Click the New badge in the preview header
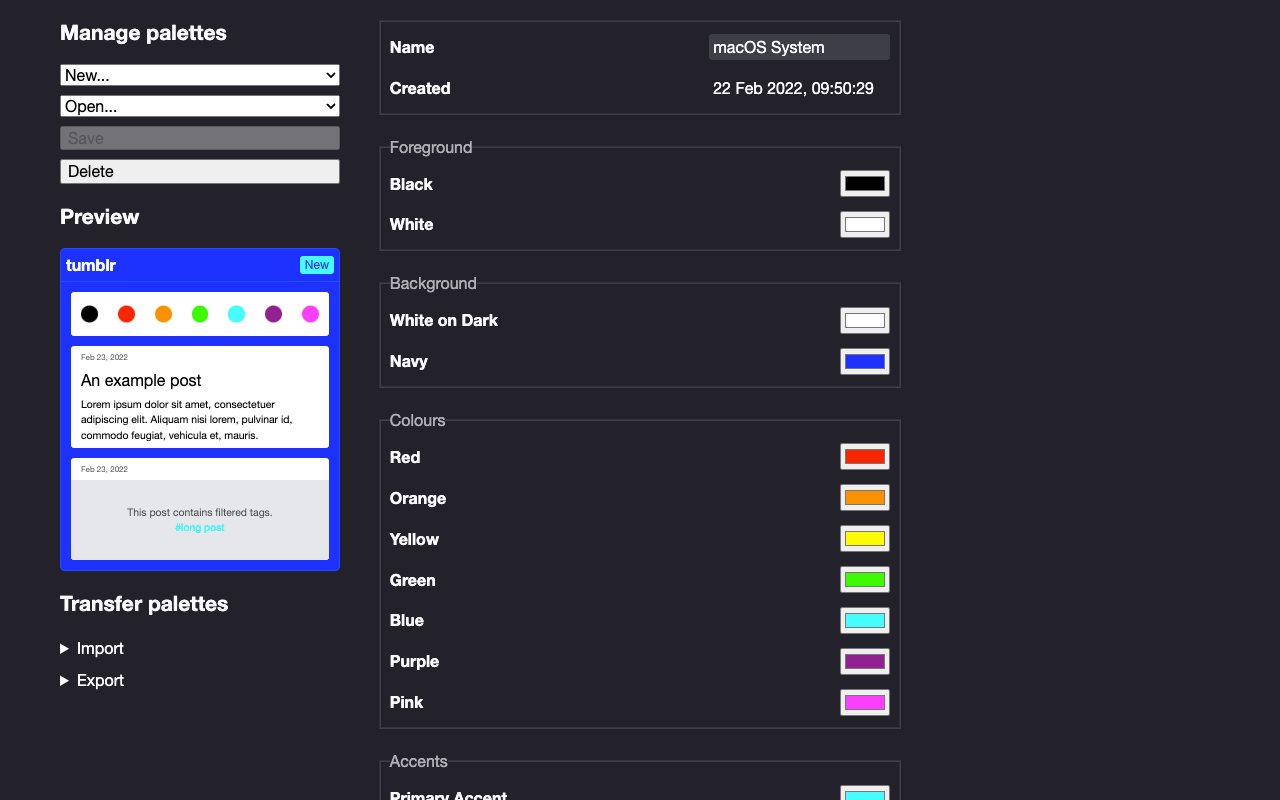Screen dimensions: 1280x800 [x=317, y=265]
